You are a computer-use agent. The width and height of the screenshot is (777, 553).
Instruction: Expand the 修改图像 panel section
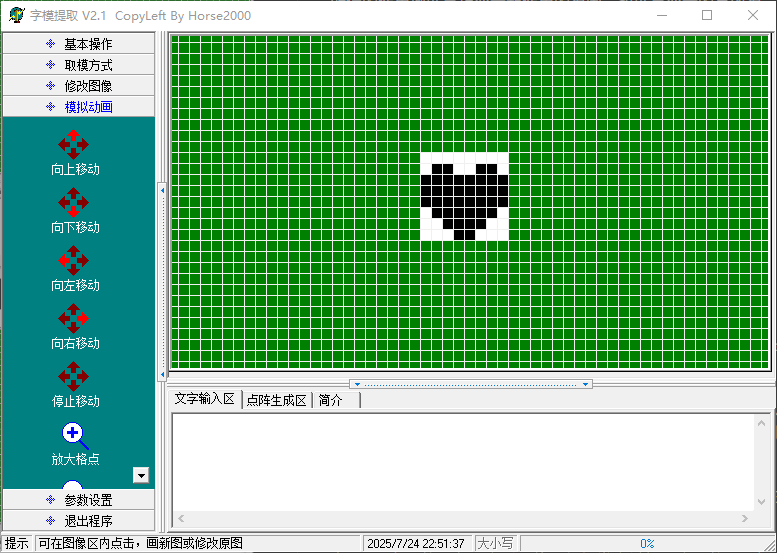[x=79, y=86]
